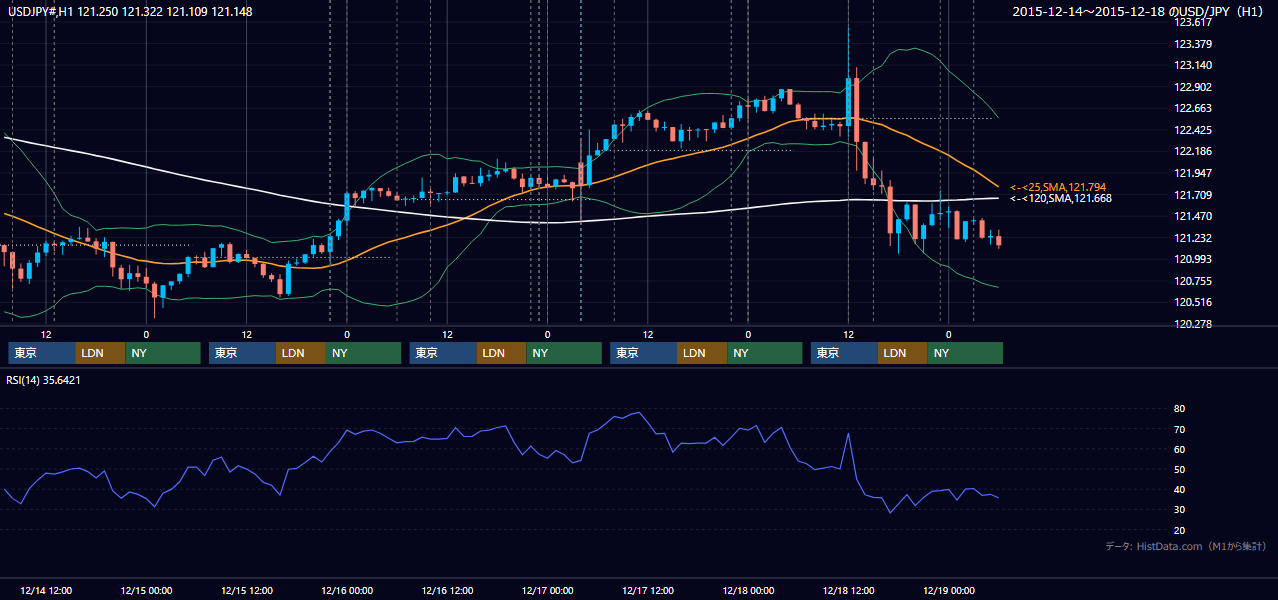
Task: Click price axis value 122.902
Action: coord(1192,87)
